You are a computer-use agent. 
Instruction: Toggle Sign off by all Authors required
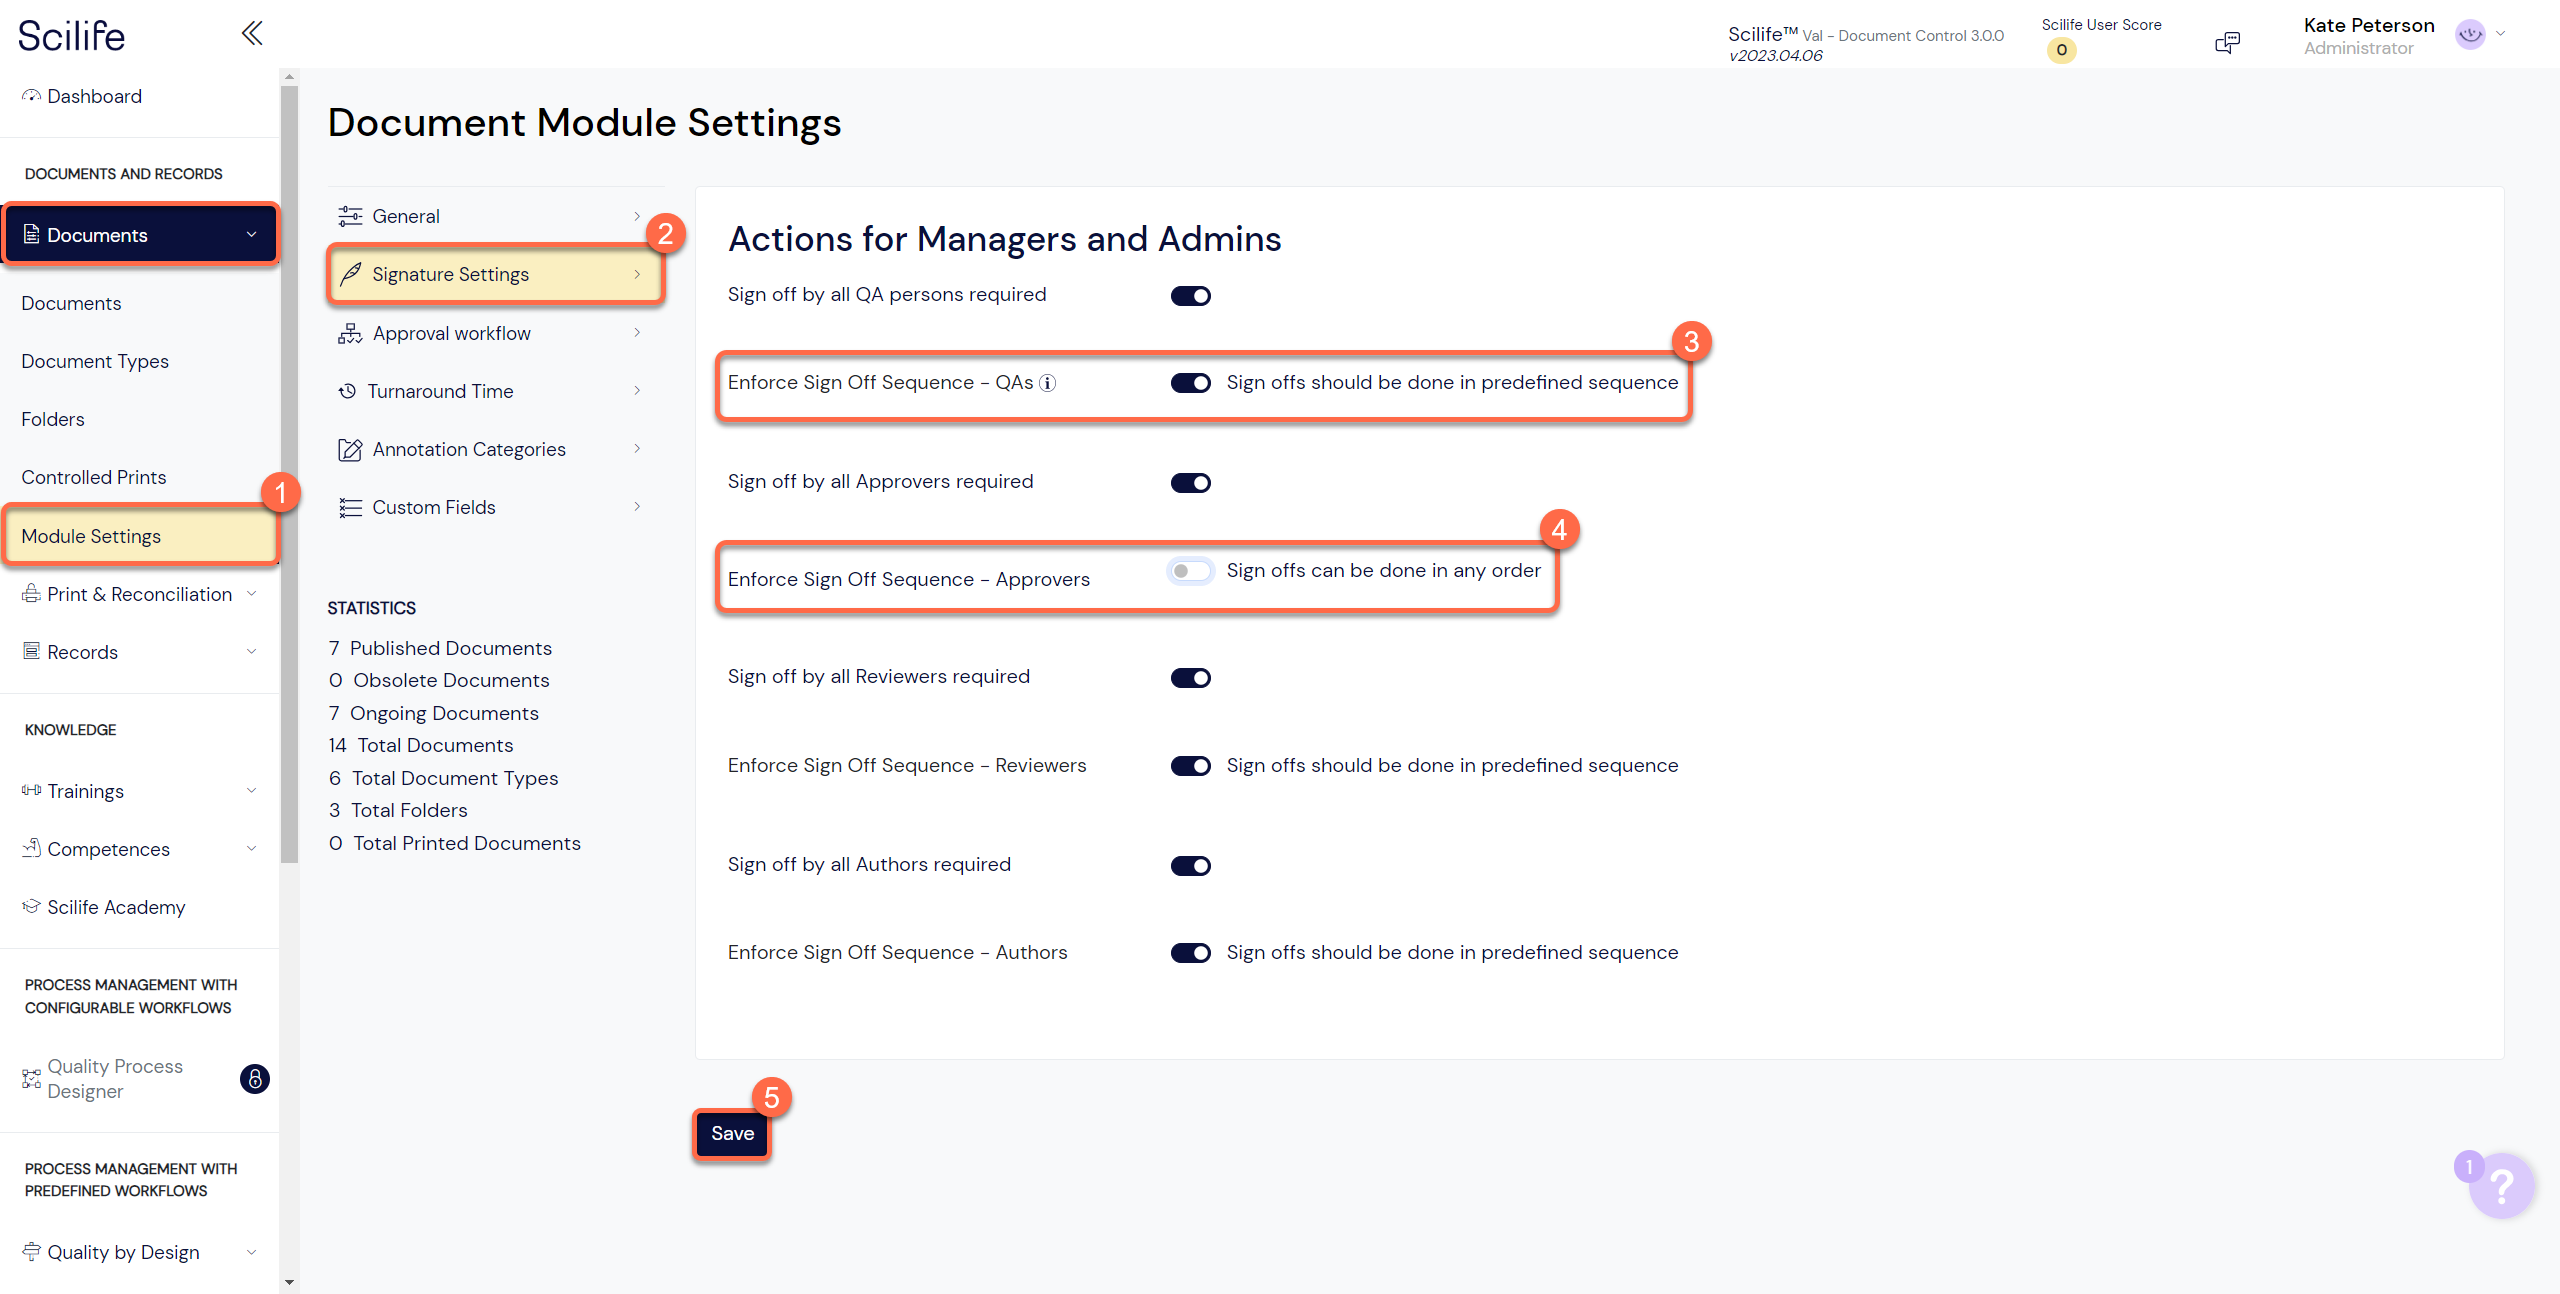click(x=1190, y=866)
